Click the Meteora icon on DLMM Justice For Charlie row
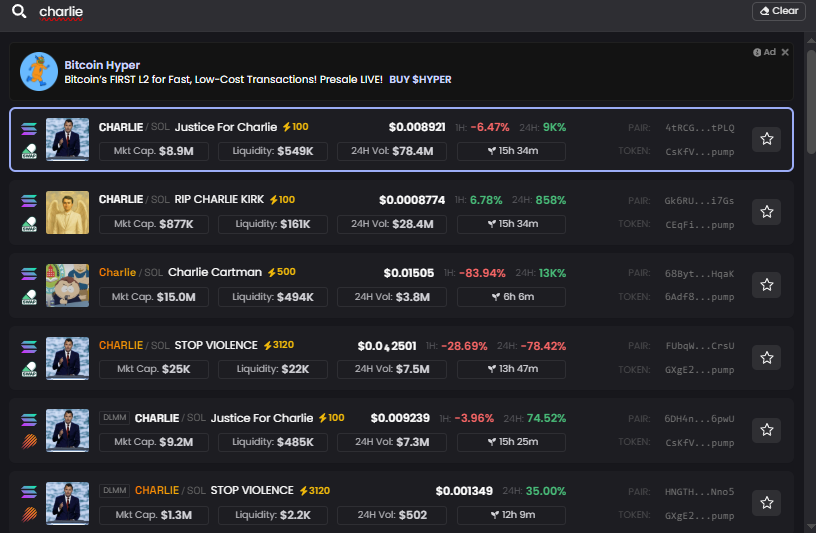 [x=29, y=441]
